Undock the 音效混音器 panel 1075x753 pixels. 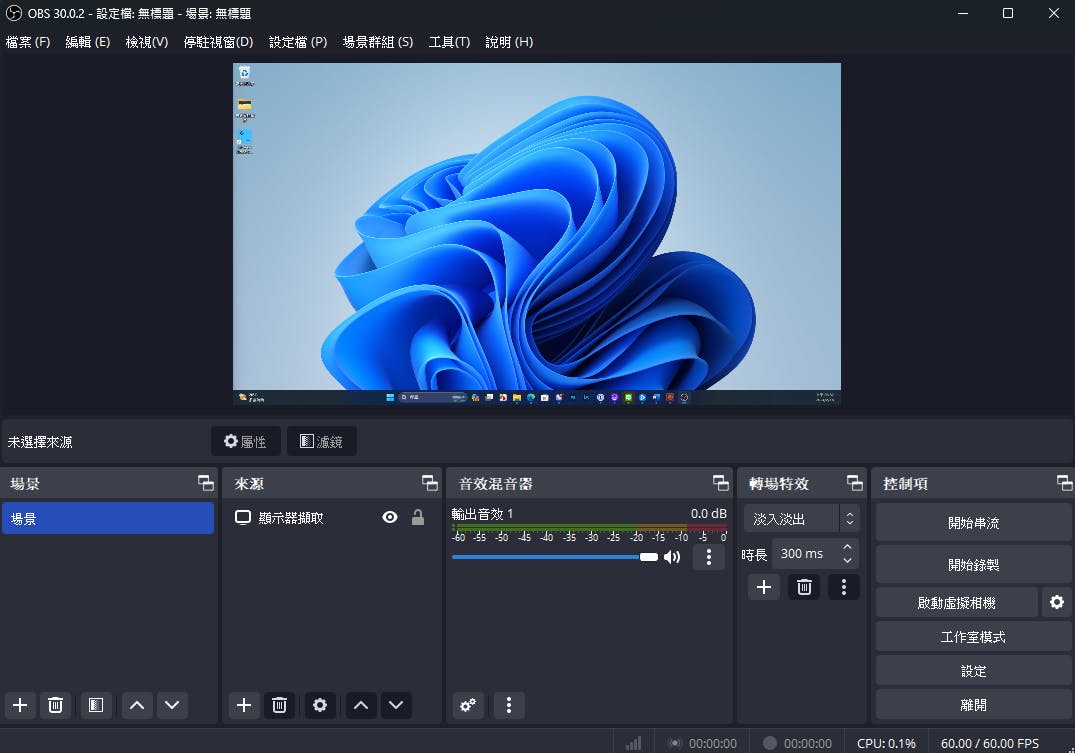[x=720, y=483]
